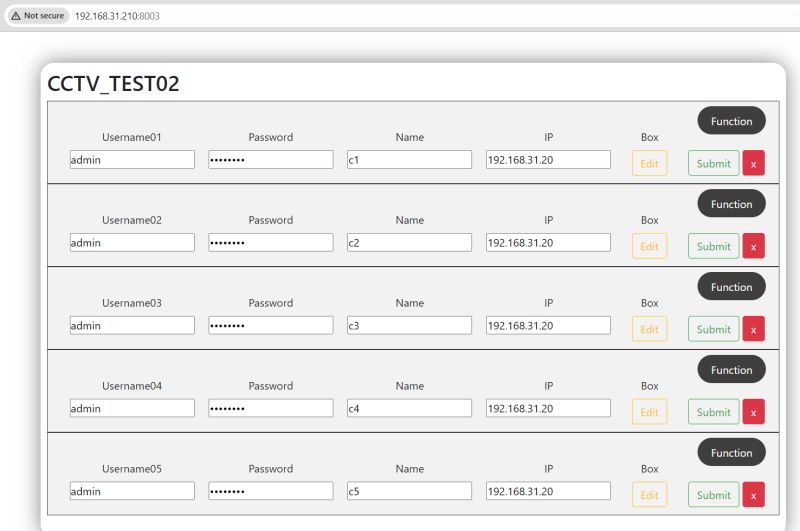The width and height of the screenshot is (800, 531).
Task: Submit the Username02 camera row
Action: [x=713, y=246]
